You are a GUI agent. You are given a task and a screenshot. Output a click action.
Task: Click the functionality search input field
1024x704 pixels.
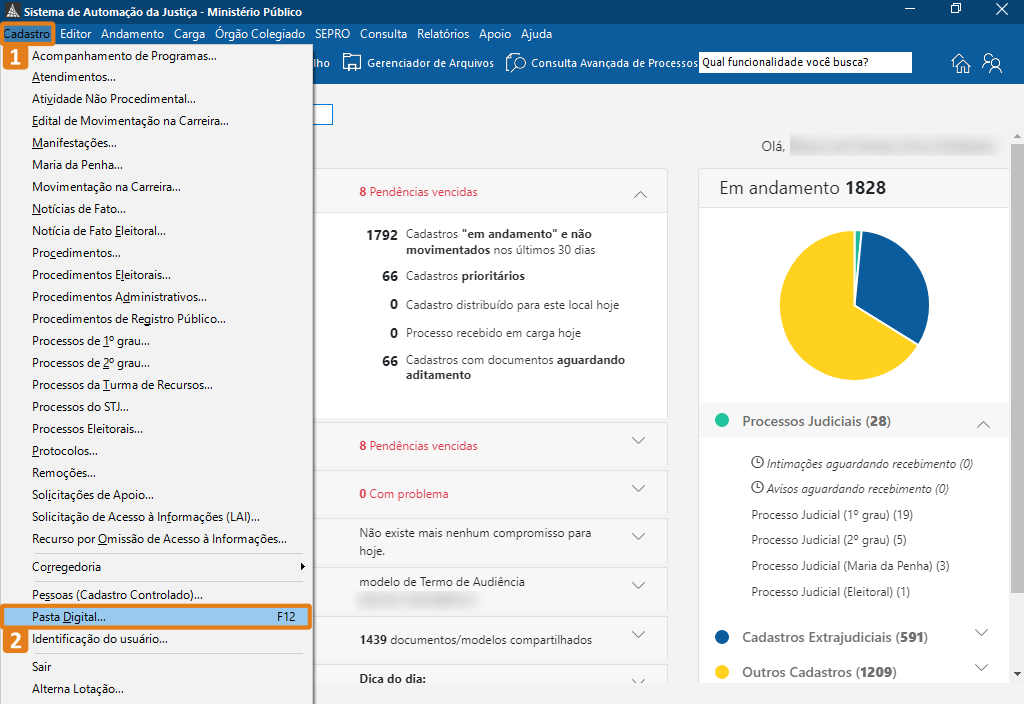click(x=805, y=62)
